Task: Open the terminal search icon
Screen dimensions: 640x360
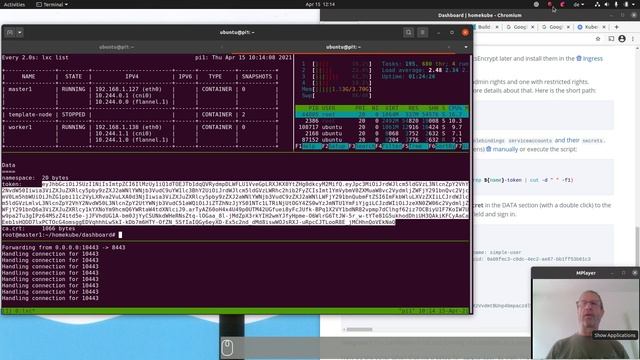Action: click(x=408, y=32)
